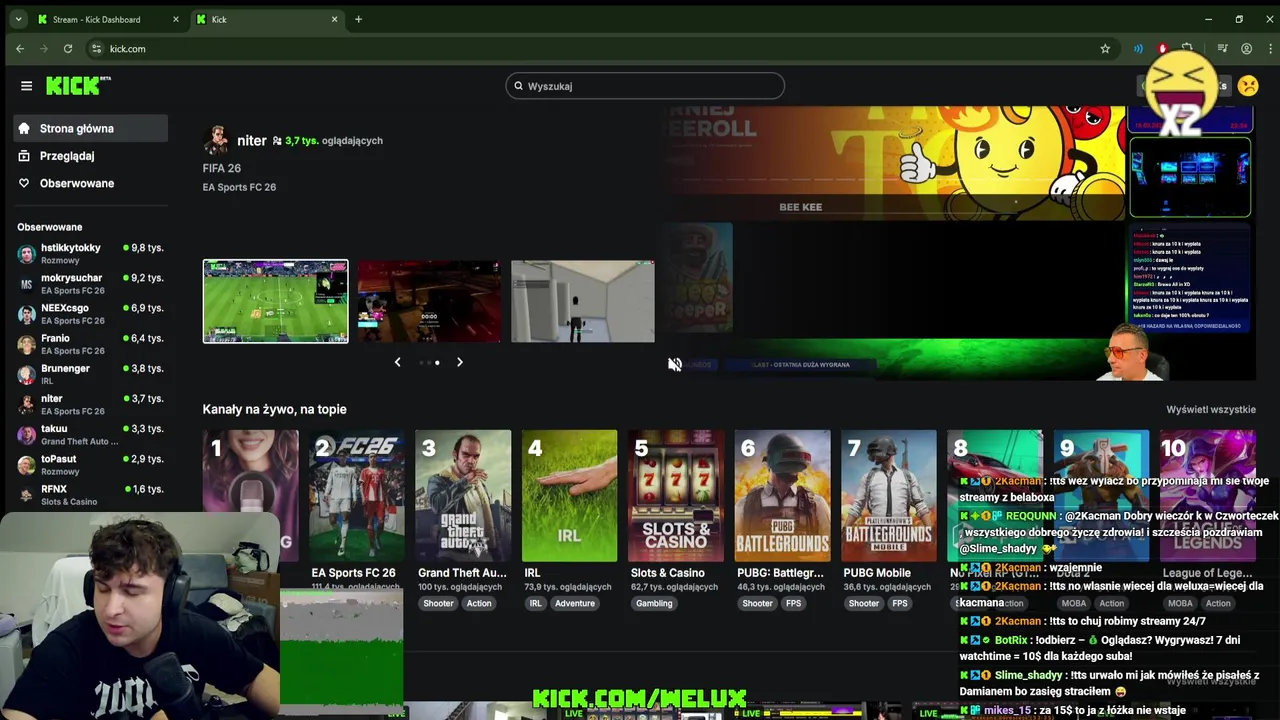Open Obserwowane in sidebar menu

[x=91, y=183]
